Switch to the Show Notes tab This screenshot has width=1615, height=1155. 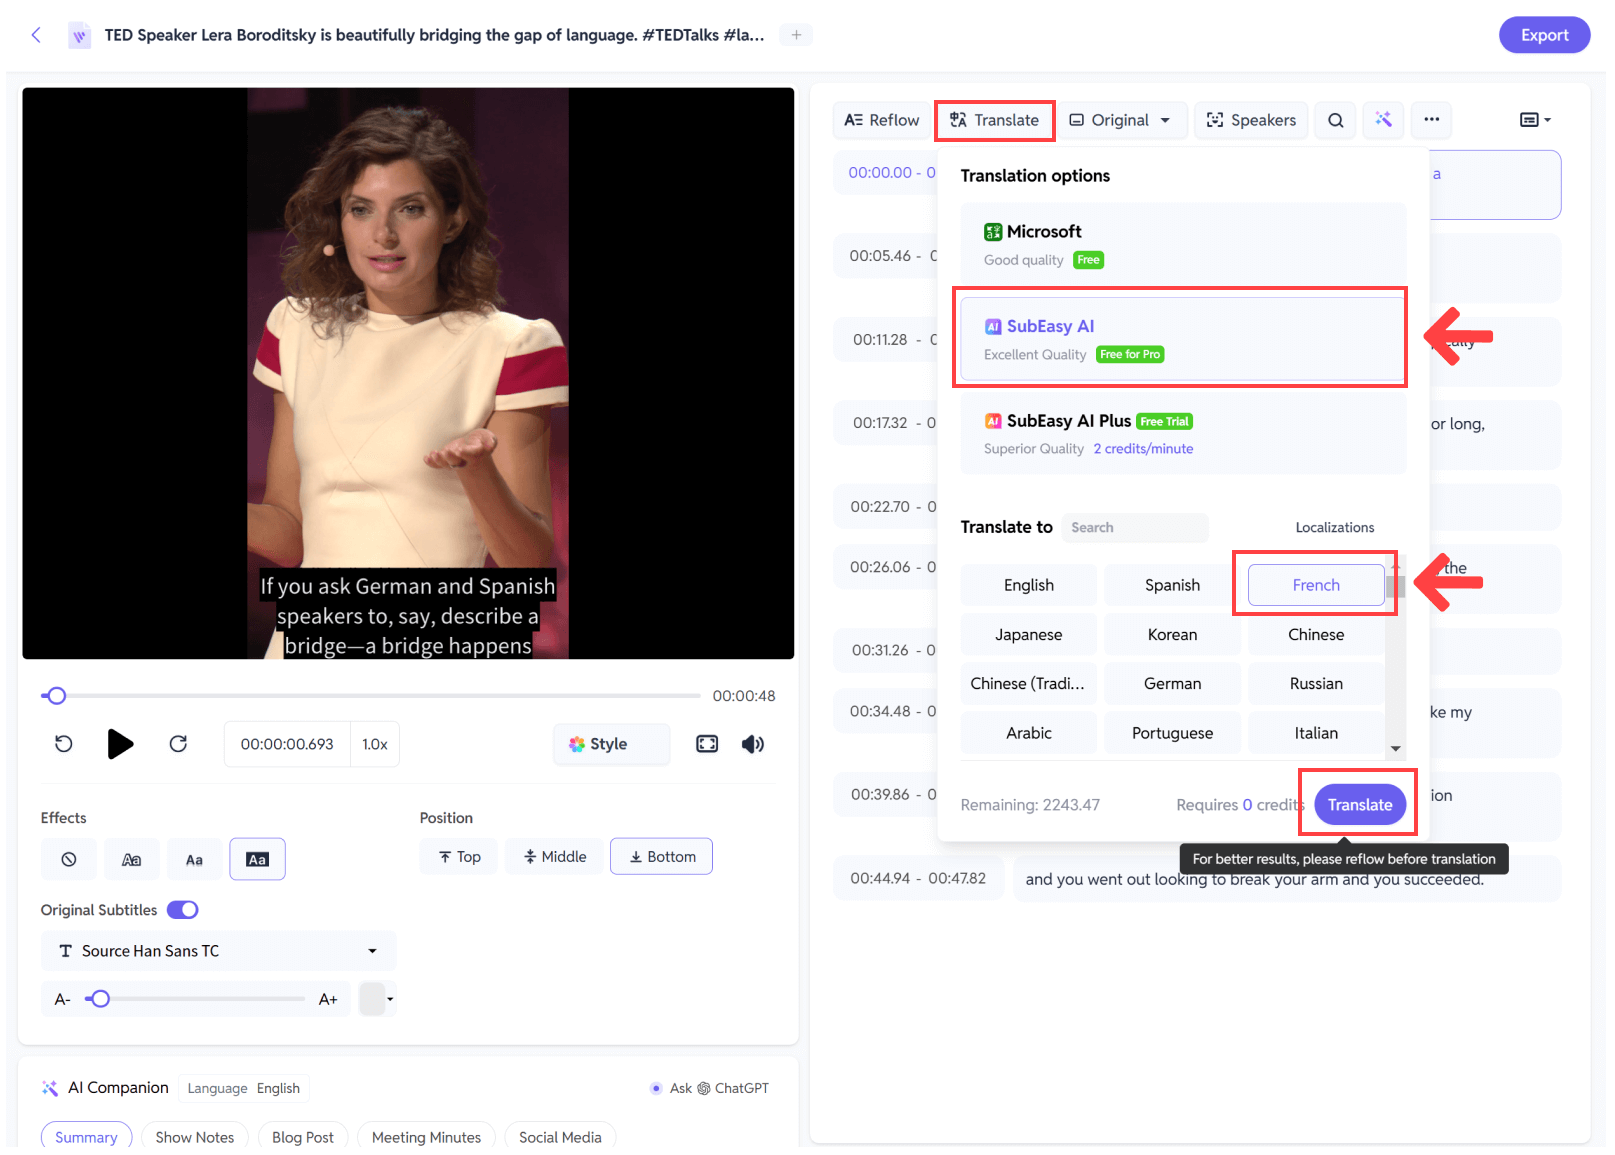(x=195, y=1137)
